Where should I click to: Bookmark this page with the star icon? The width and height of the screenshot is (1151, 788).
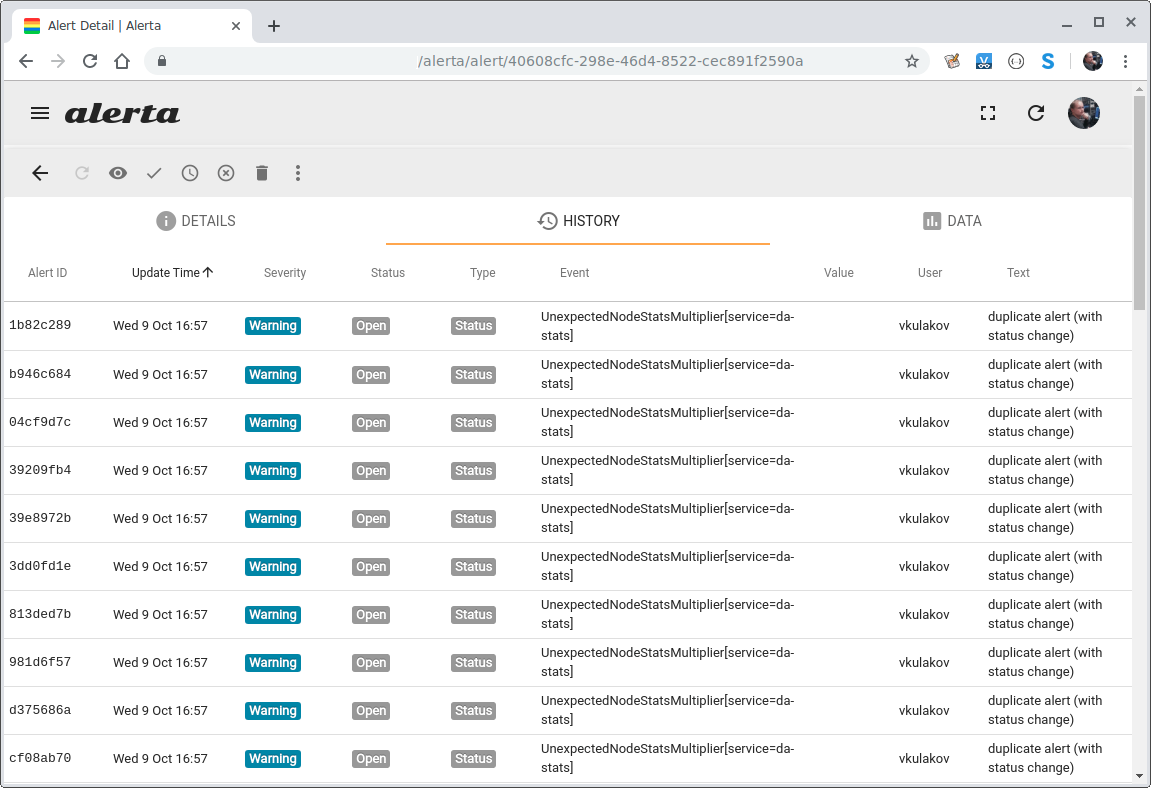(x=912, y=61)
